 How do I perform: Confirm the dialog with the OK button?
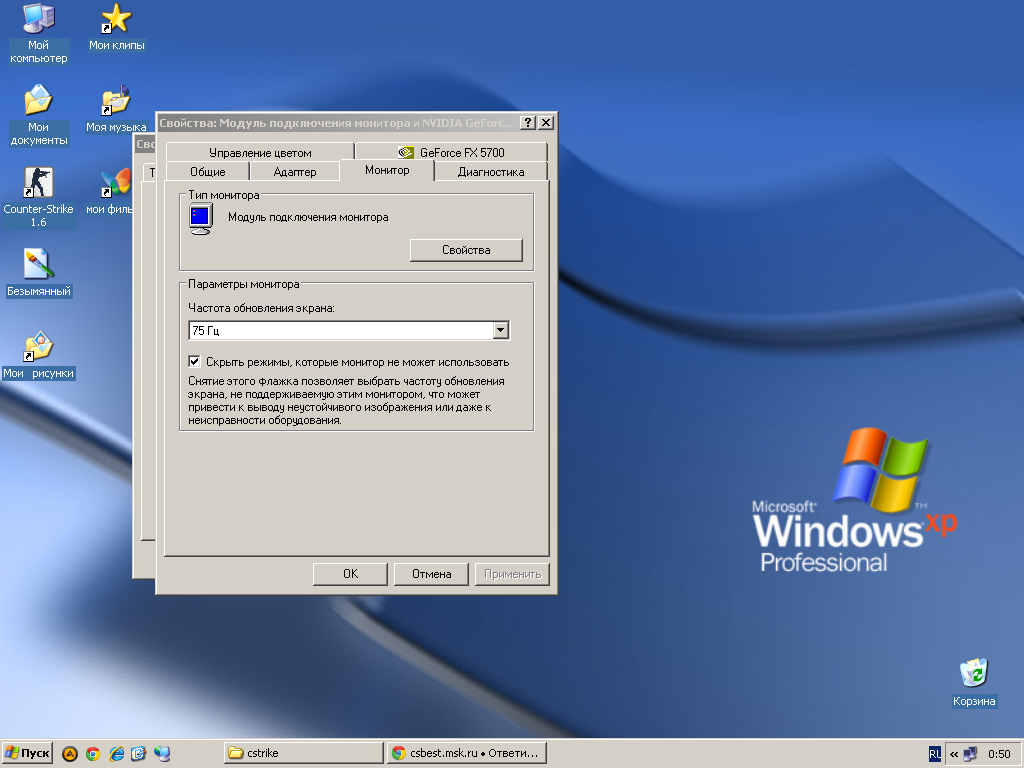click(350, 574)
